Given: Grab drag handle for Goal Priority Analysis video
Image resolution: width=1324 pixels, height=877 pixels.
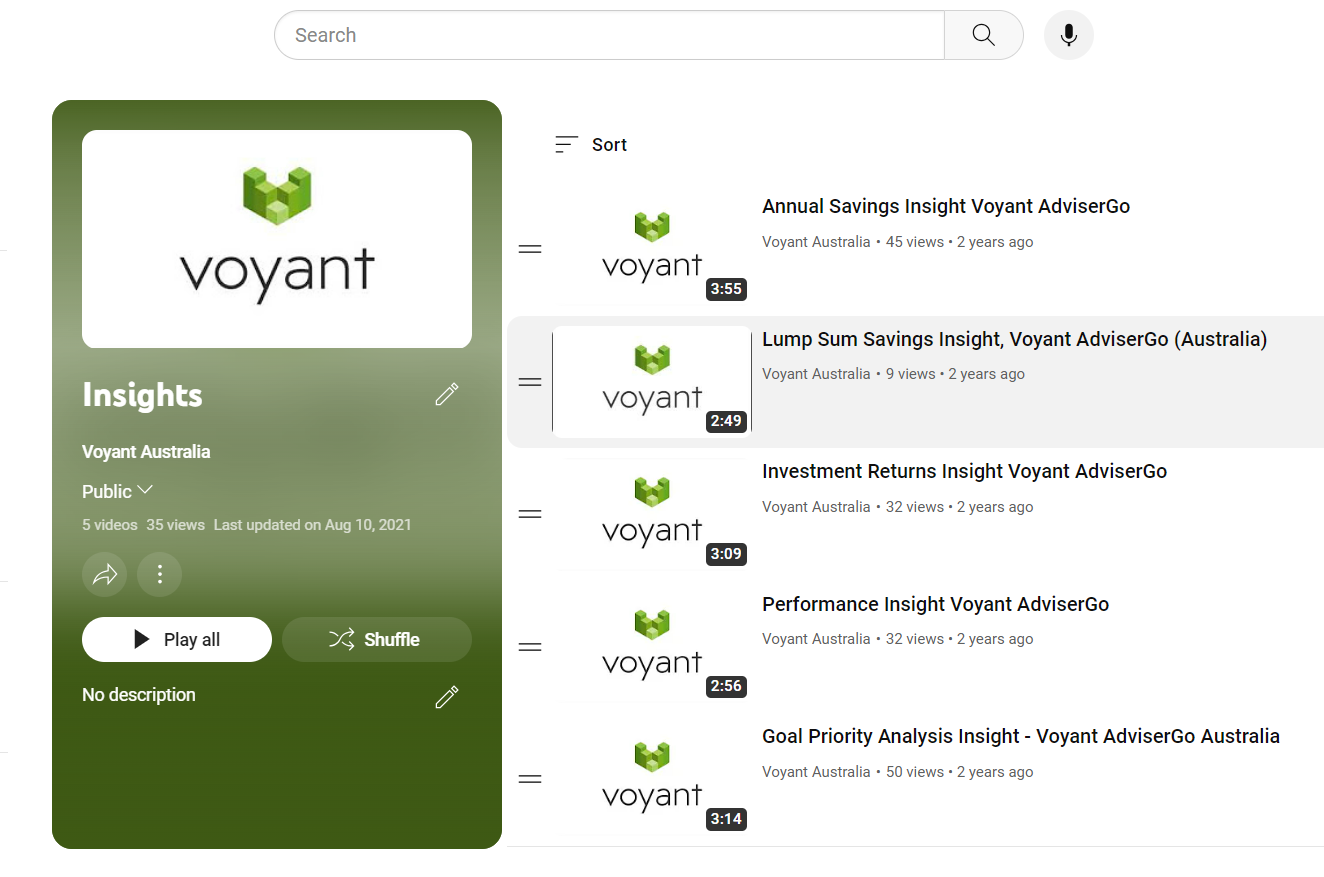Looking at the screenshot, I should coord(530,779).
